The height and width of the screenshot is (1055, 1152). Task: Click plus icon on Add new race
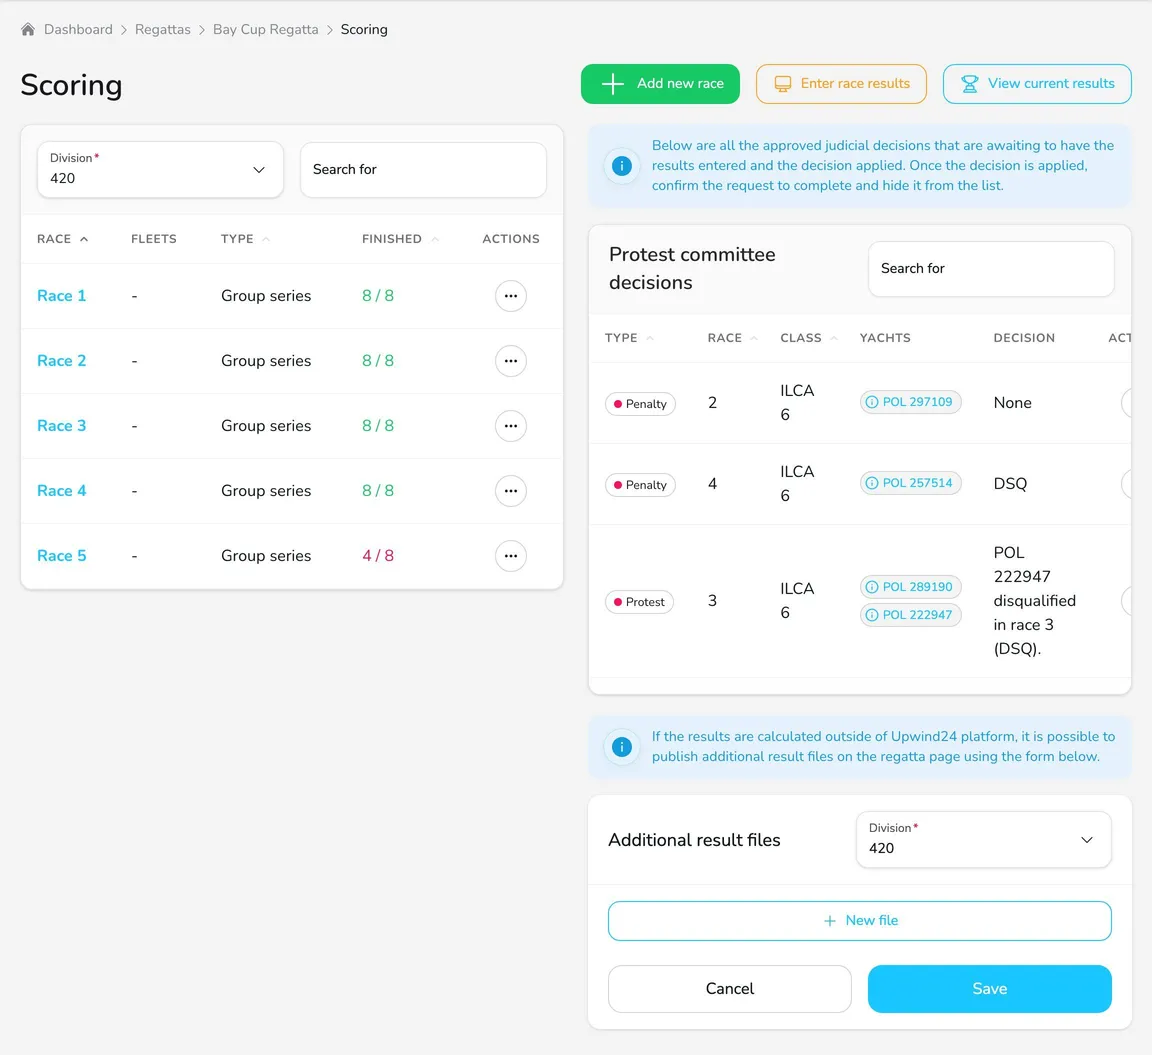(x=613, y=84)
